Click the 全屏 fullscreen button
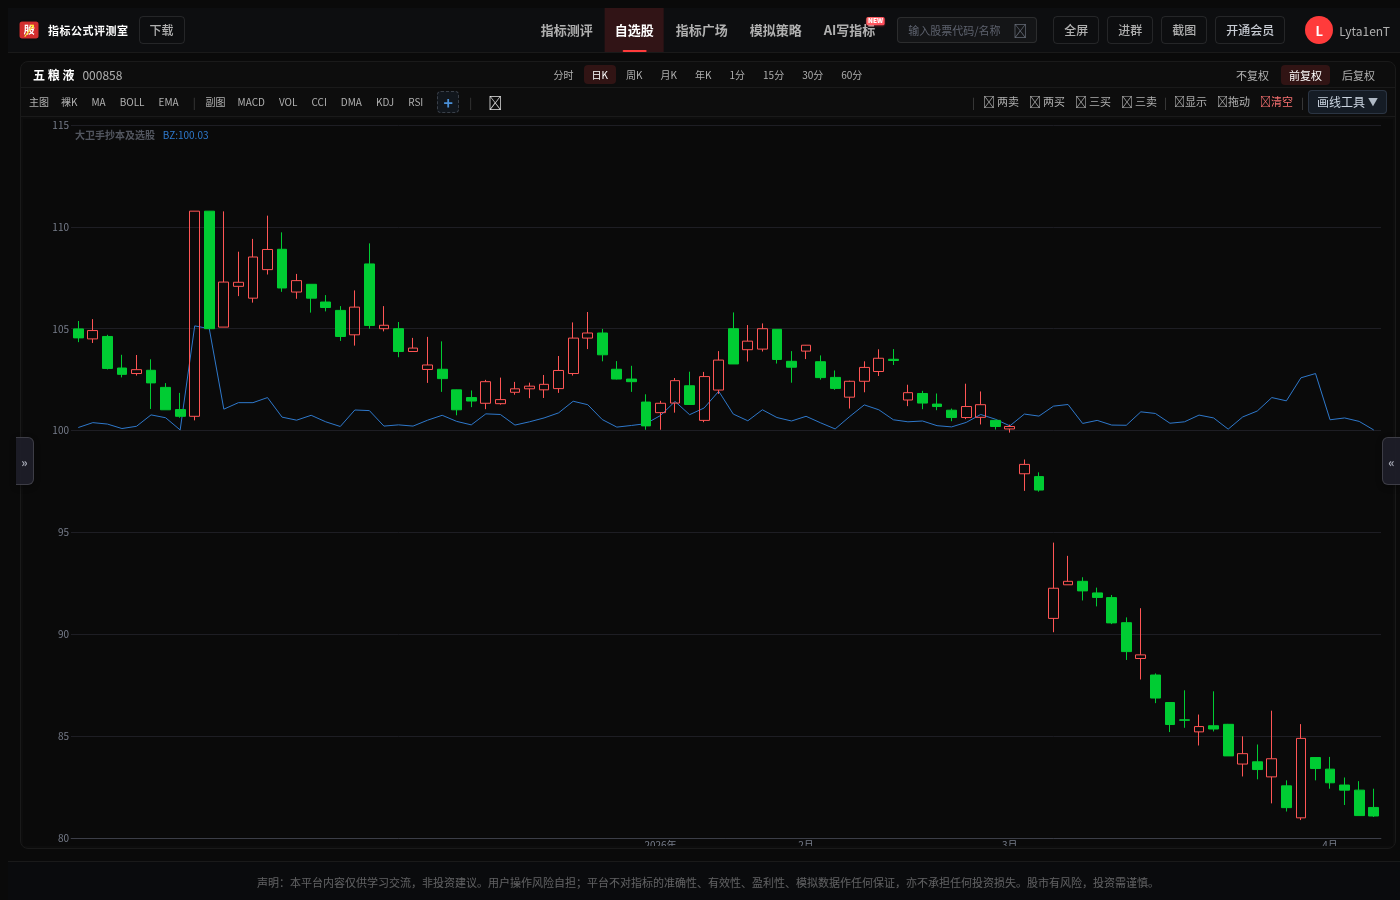Image resolution: width=1400 pixels, height=900 pixels. (x=1076, y=30)
